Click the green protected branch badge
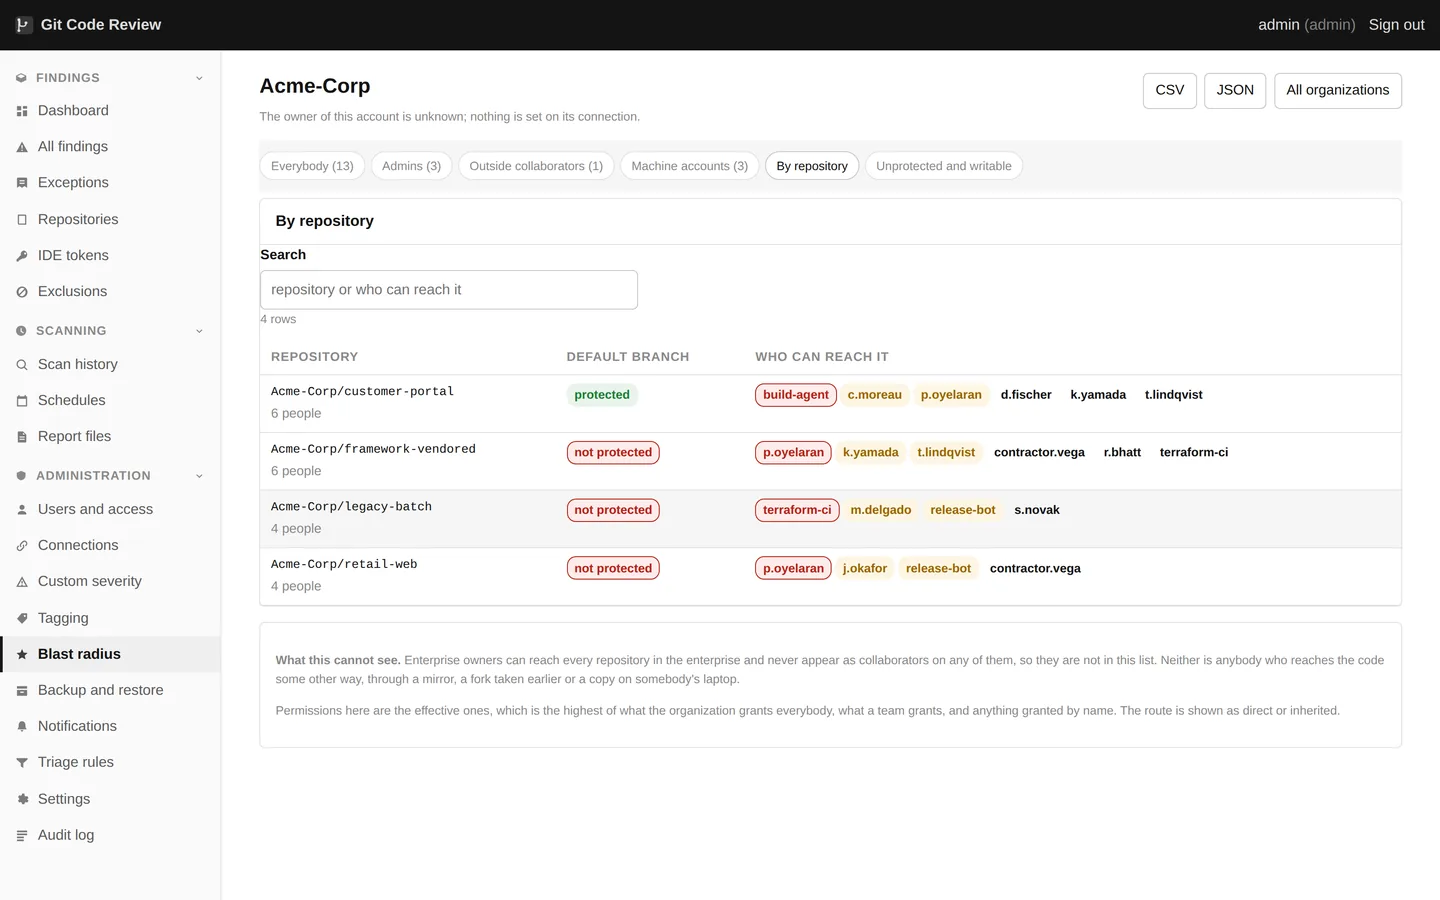 pyautogui.click(x=602, y=395)
